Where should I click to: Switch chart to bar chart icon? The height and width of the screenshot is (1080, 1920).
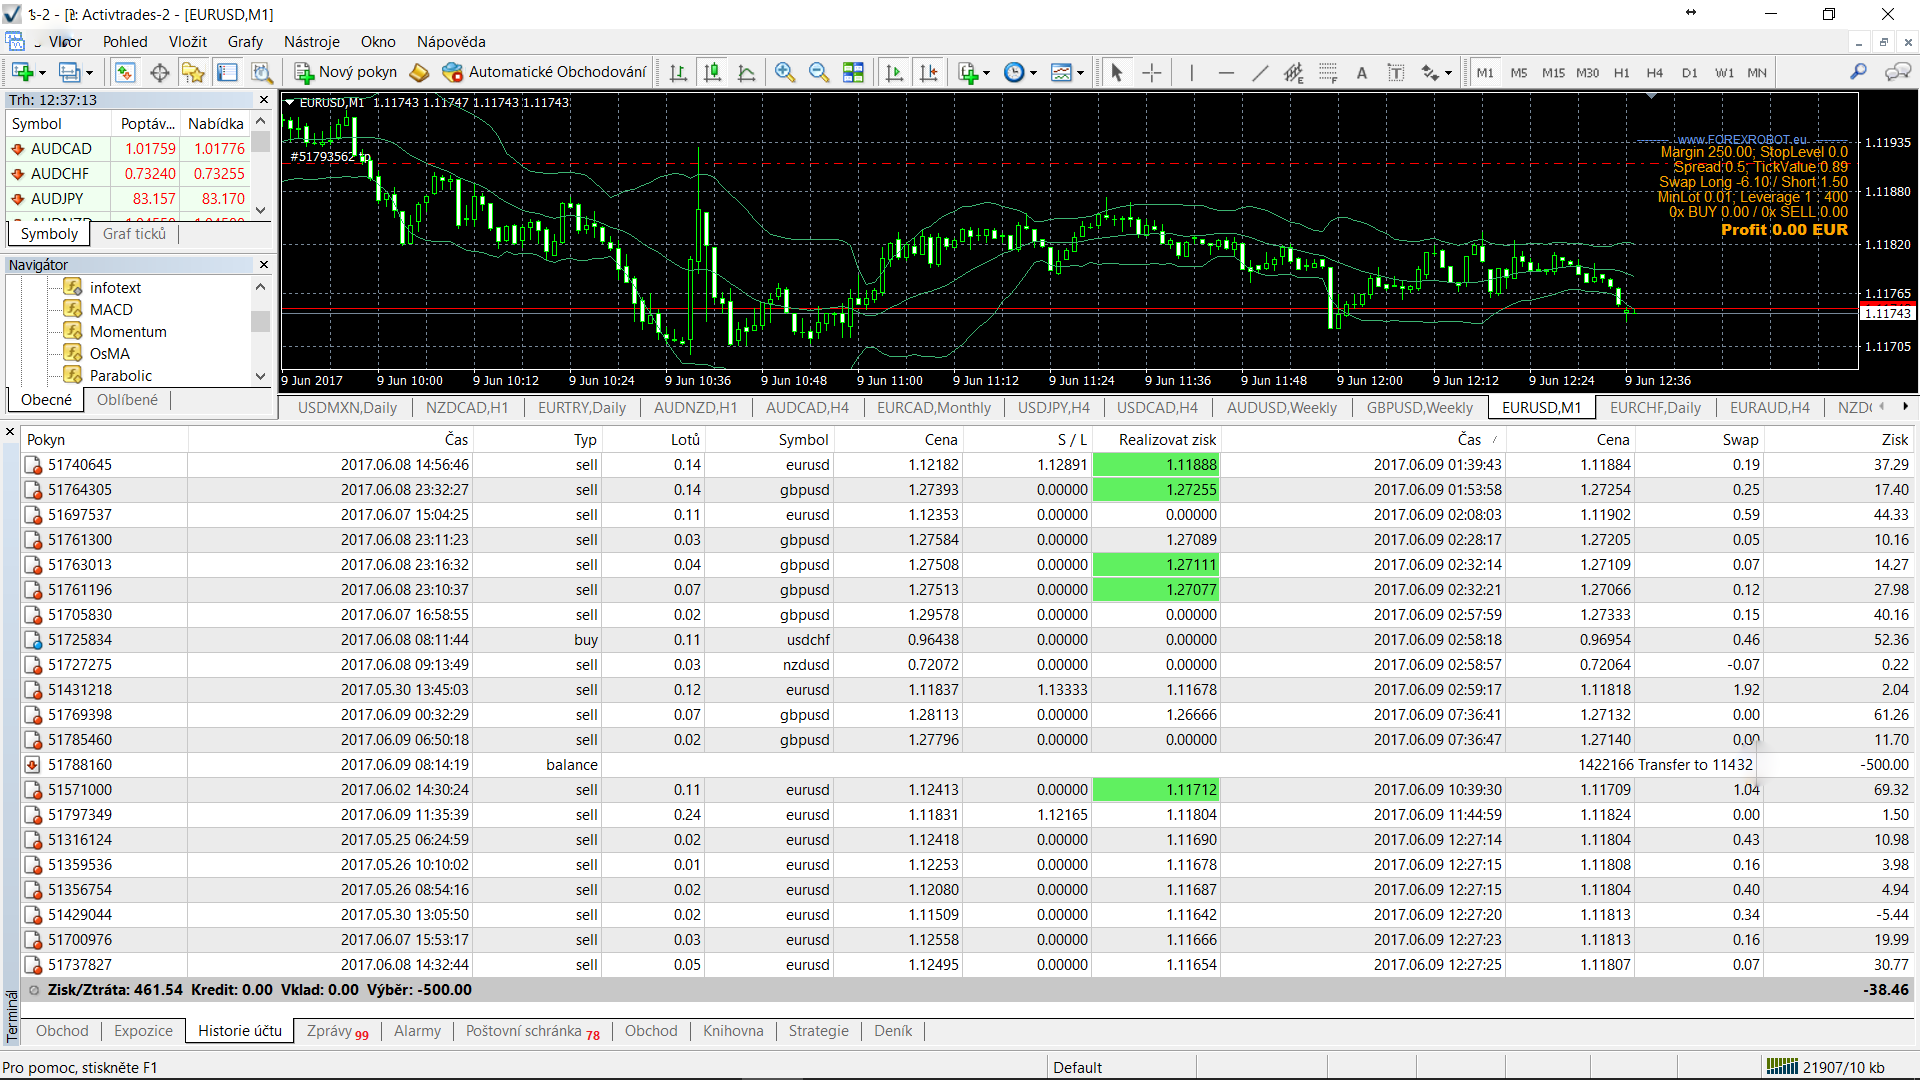click(678, 72)
